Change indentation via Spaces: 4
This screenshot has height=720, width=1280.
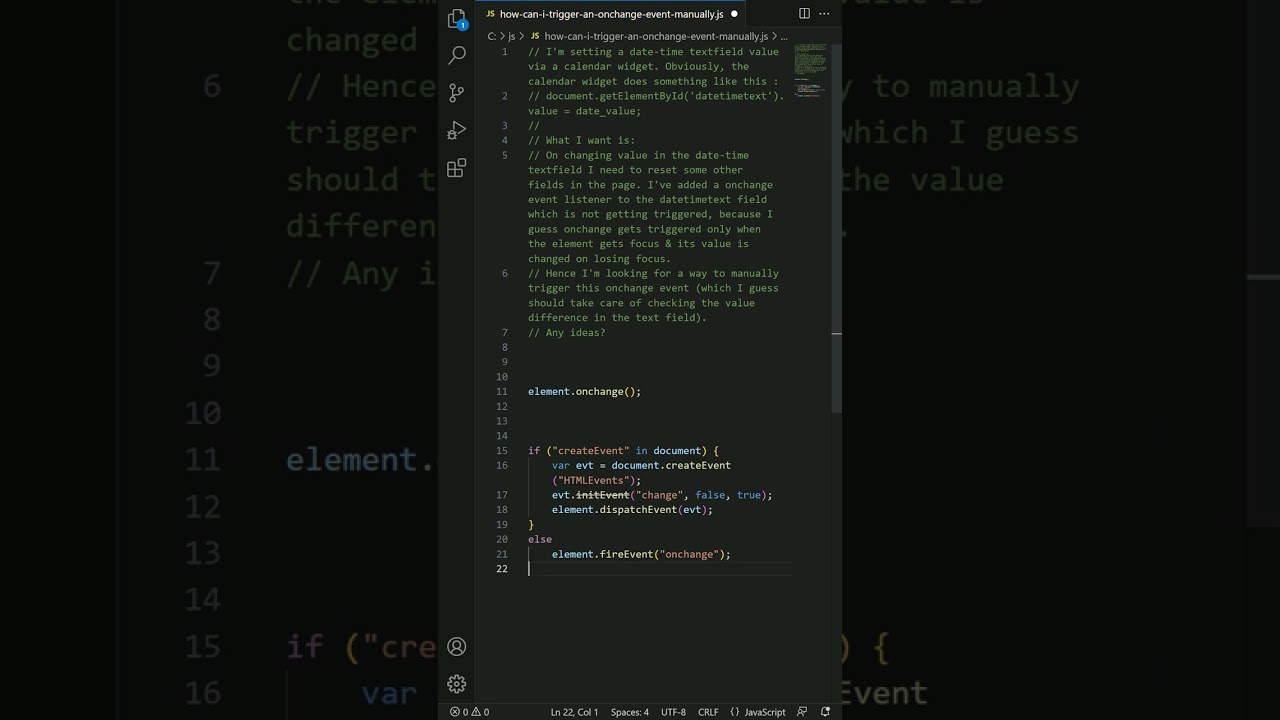tap(630, 712)
